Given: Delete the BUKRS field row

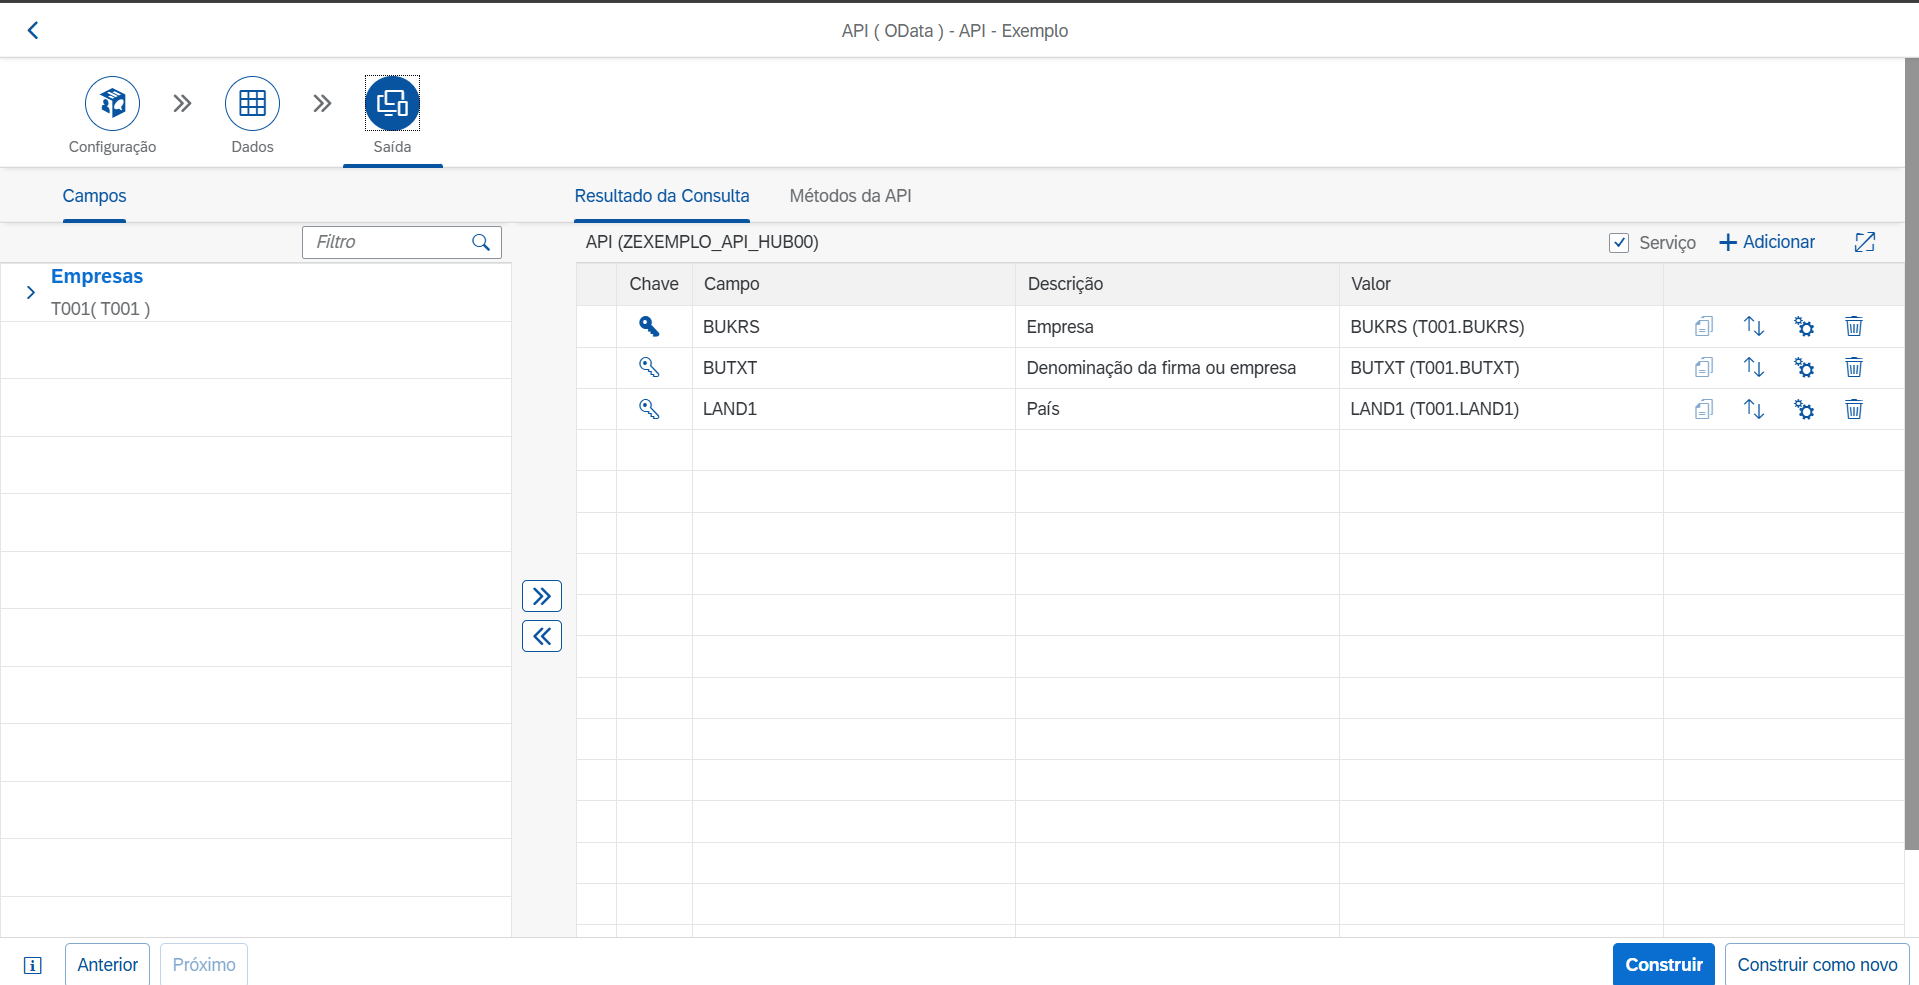Looking at the screenshot, I should tap(1853, 326).
